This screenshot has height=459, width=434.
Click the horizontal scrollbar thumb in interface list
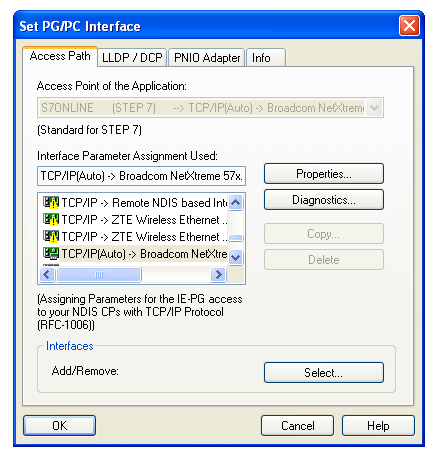(x=99, y=275)
